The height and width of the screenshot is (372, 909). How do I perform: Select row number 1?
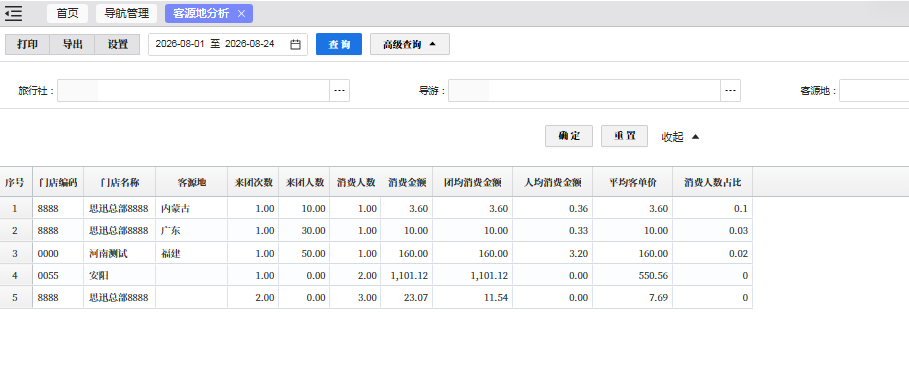16,209
